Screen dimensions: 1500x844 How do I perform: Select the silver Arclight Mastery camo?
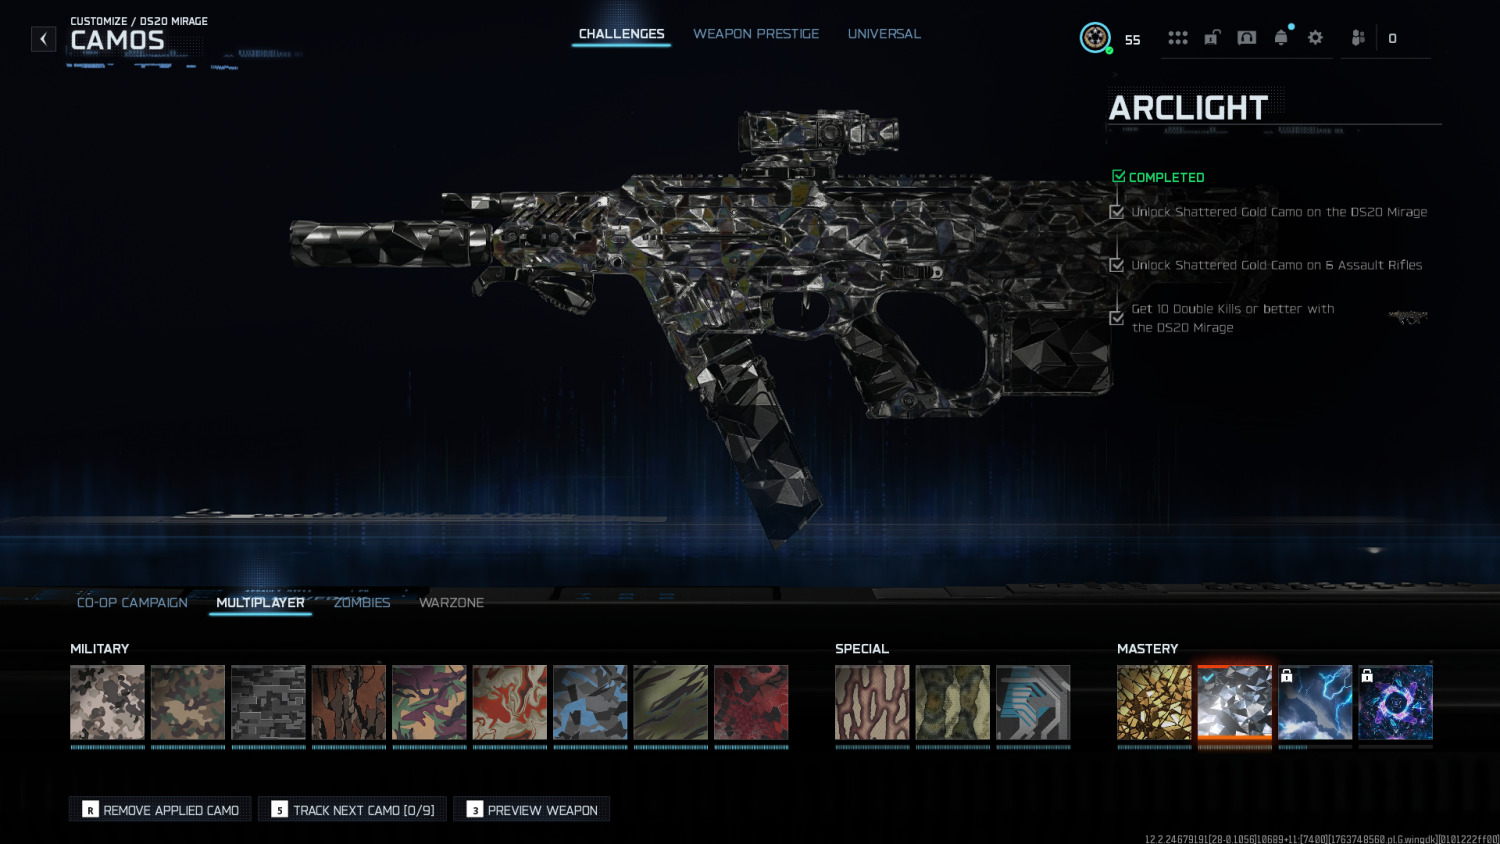click(x=1235, y=703)
